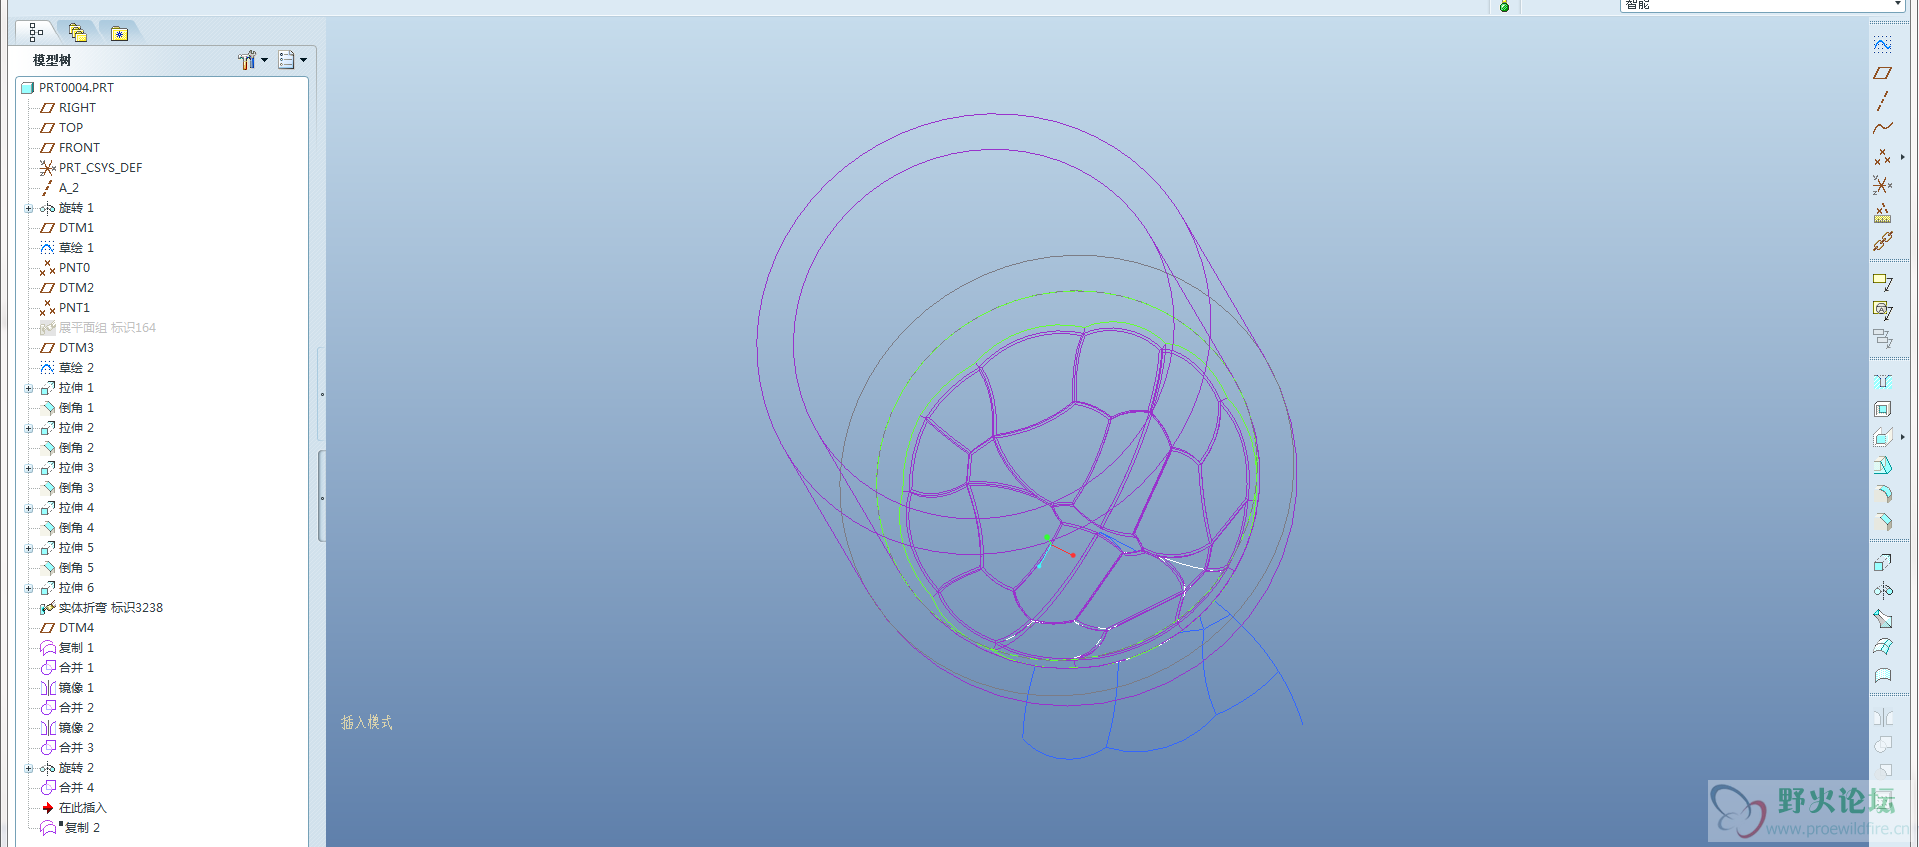Select the Extrude tool in right toolbar
Image resolution: width=1919 pixels, height=847 pixels.
pyautogui.click(x=1882, y=562)
